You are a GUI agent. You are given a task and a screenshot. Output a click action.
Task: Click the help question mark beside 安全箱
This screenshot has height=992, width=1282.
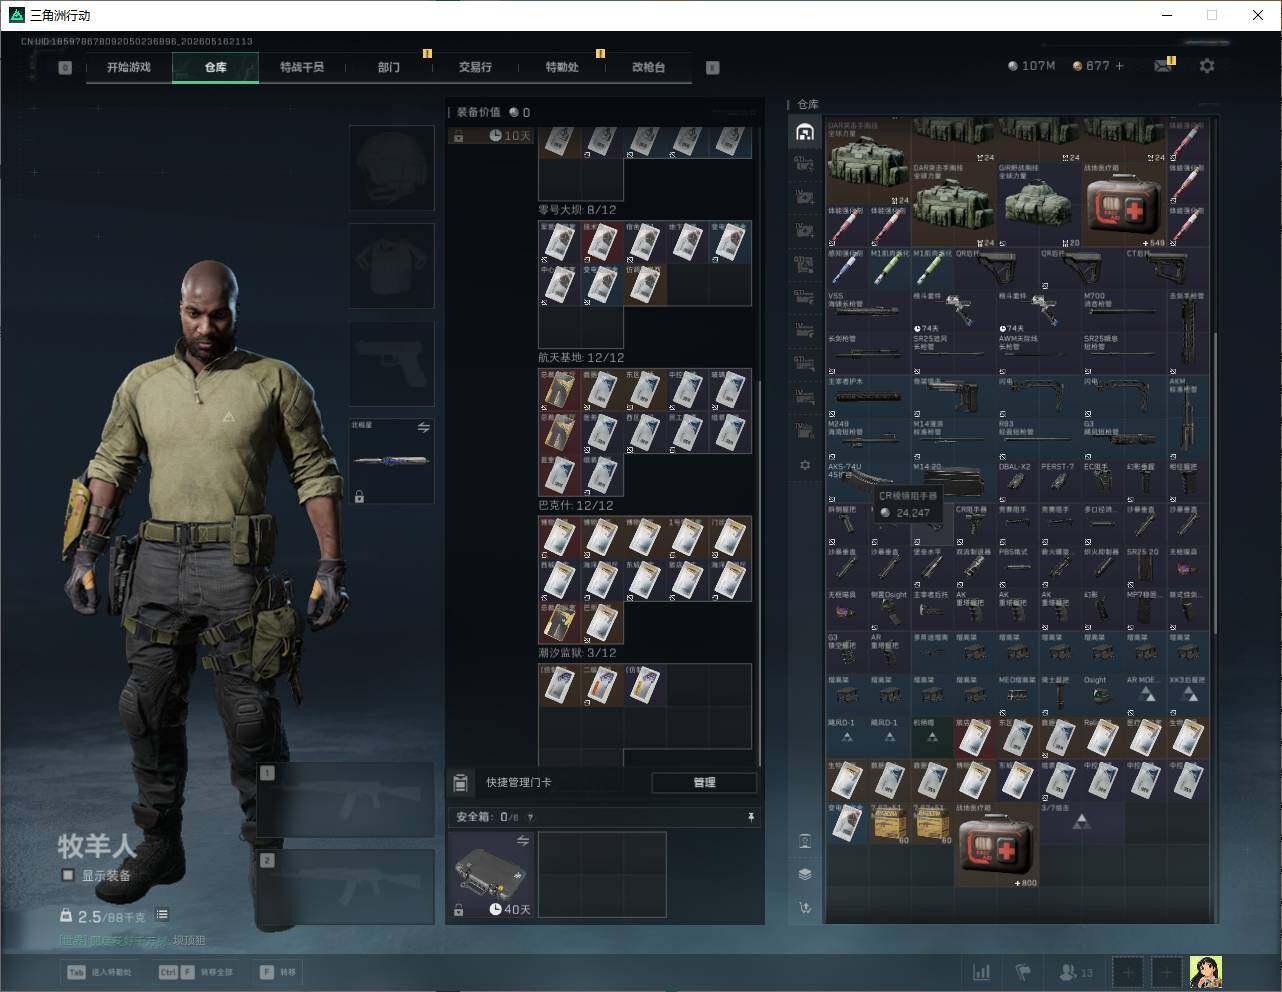pos(530,817)
